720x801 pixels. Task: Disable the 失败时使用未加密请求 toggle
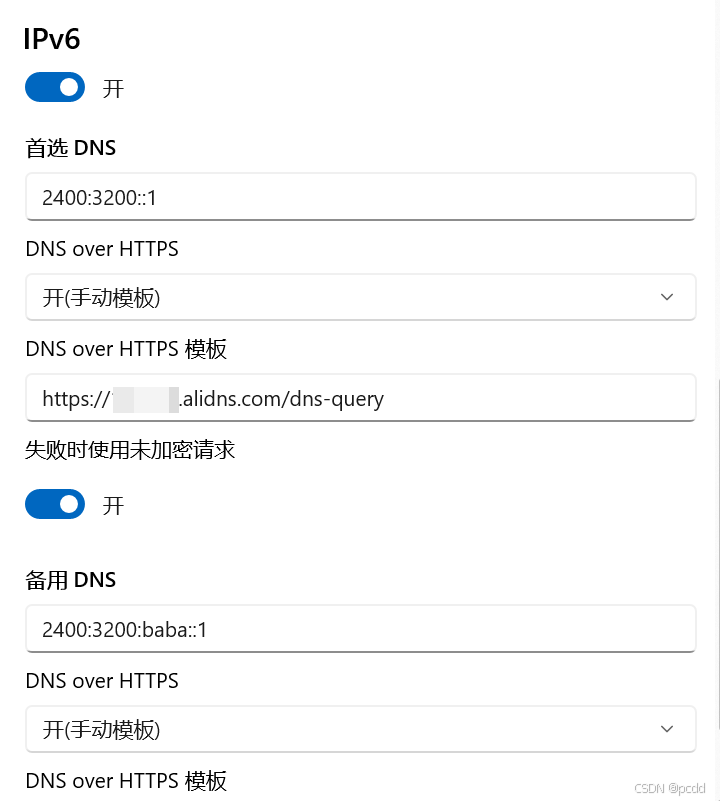coord(55,504)
